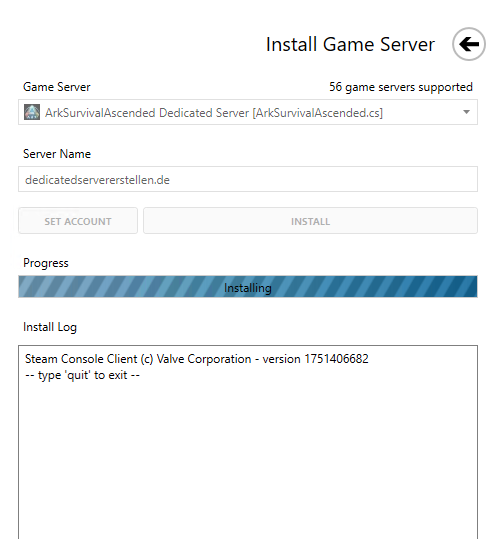Focus the Server Name input field

[248, 179]
